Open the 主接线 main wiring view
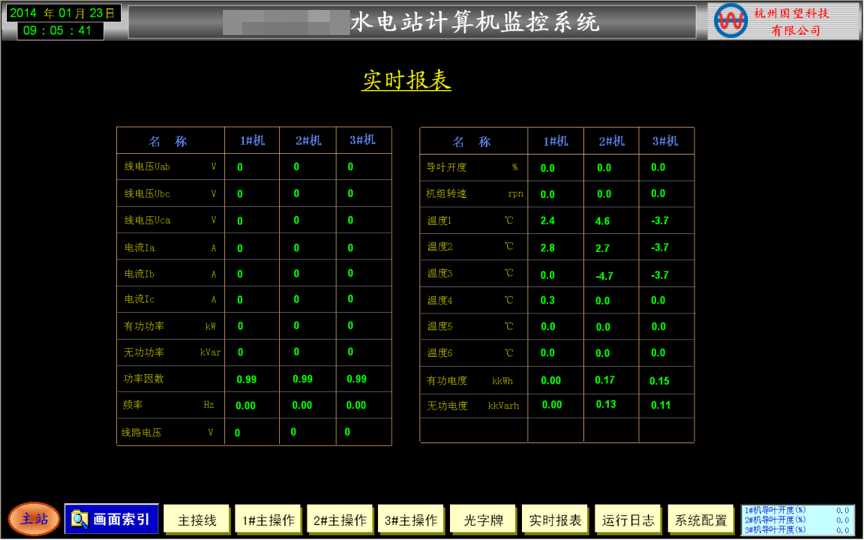This screenshot has height=540, width=864. coord(197,520)
